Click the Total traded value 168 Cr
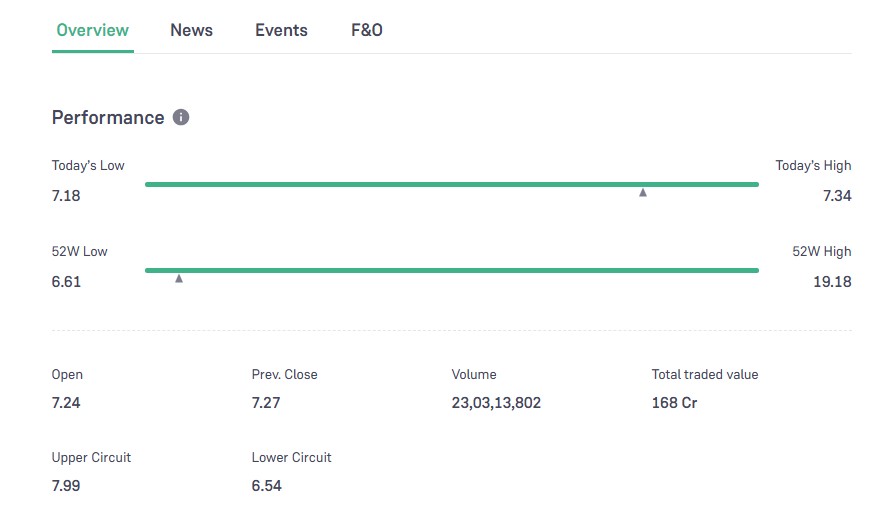This screenshot has width=877, height=519. 674,403
